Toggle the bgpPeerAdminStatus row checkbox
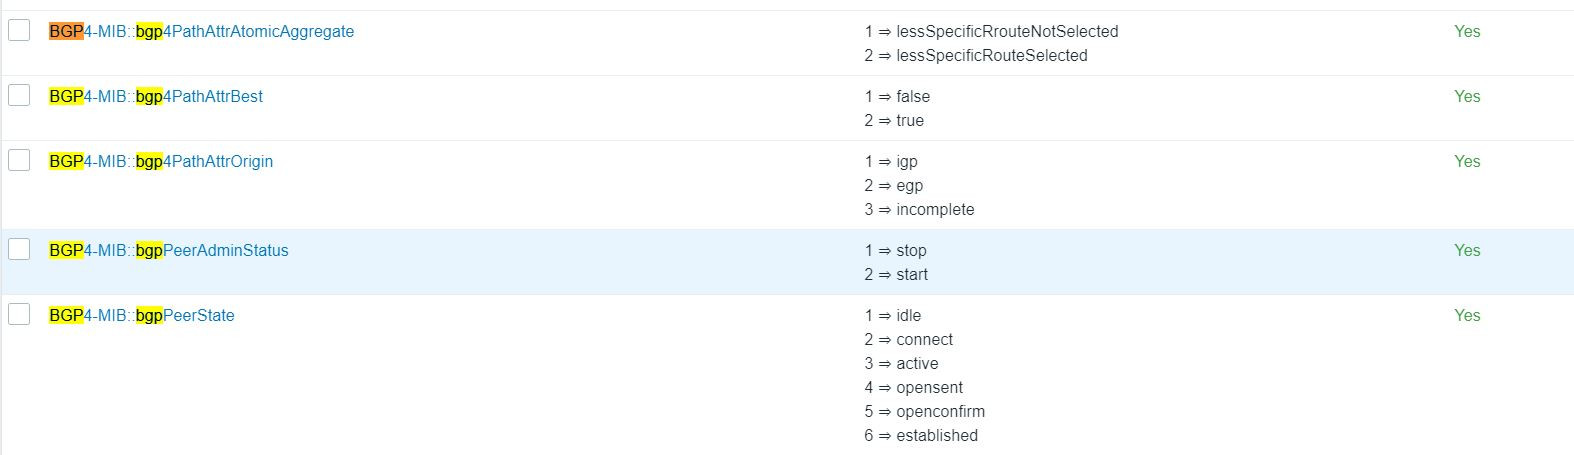 pos(19,250)
